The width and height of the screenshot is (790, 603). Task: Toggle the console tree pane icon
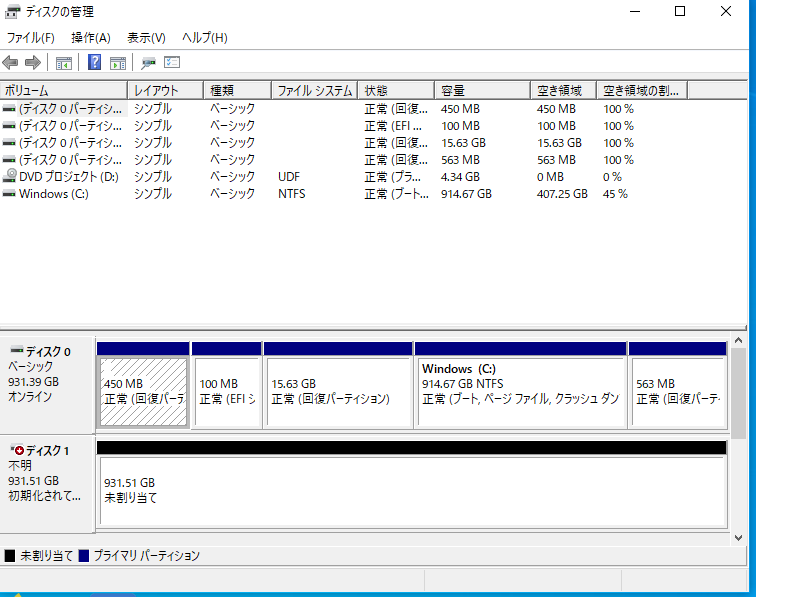[x=64, y=63]
